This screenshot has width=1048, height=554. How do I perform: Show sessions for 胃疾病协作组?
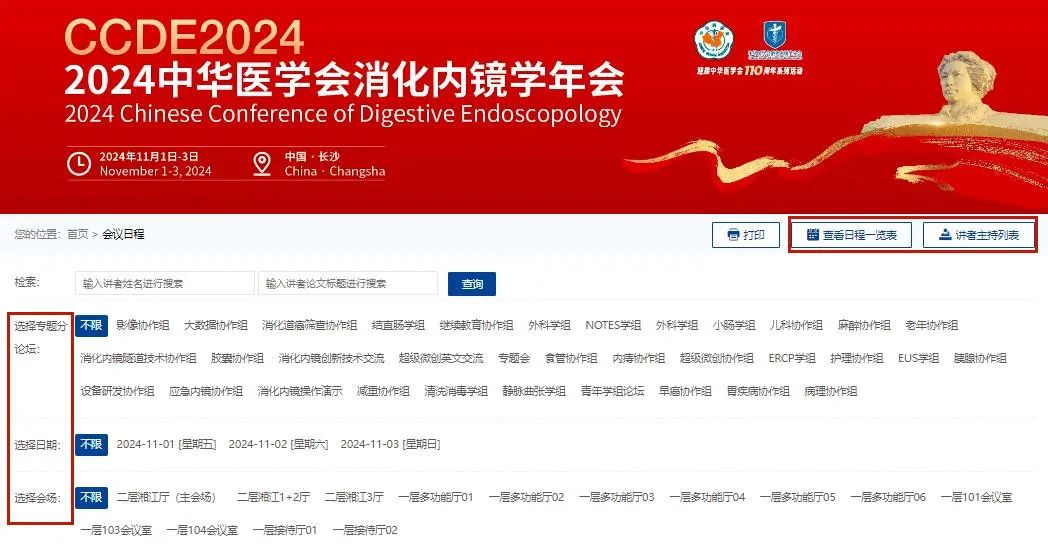758,391
